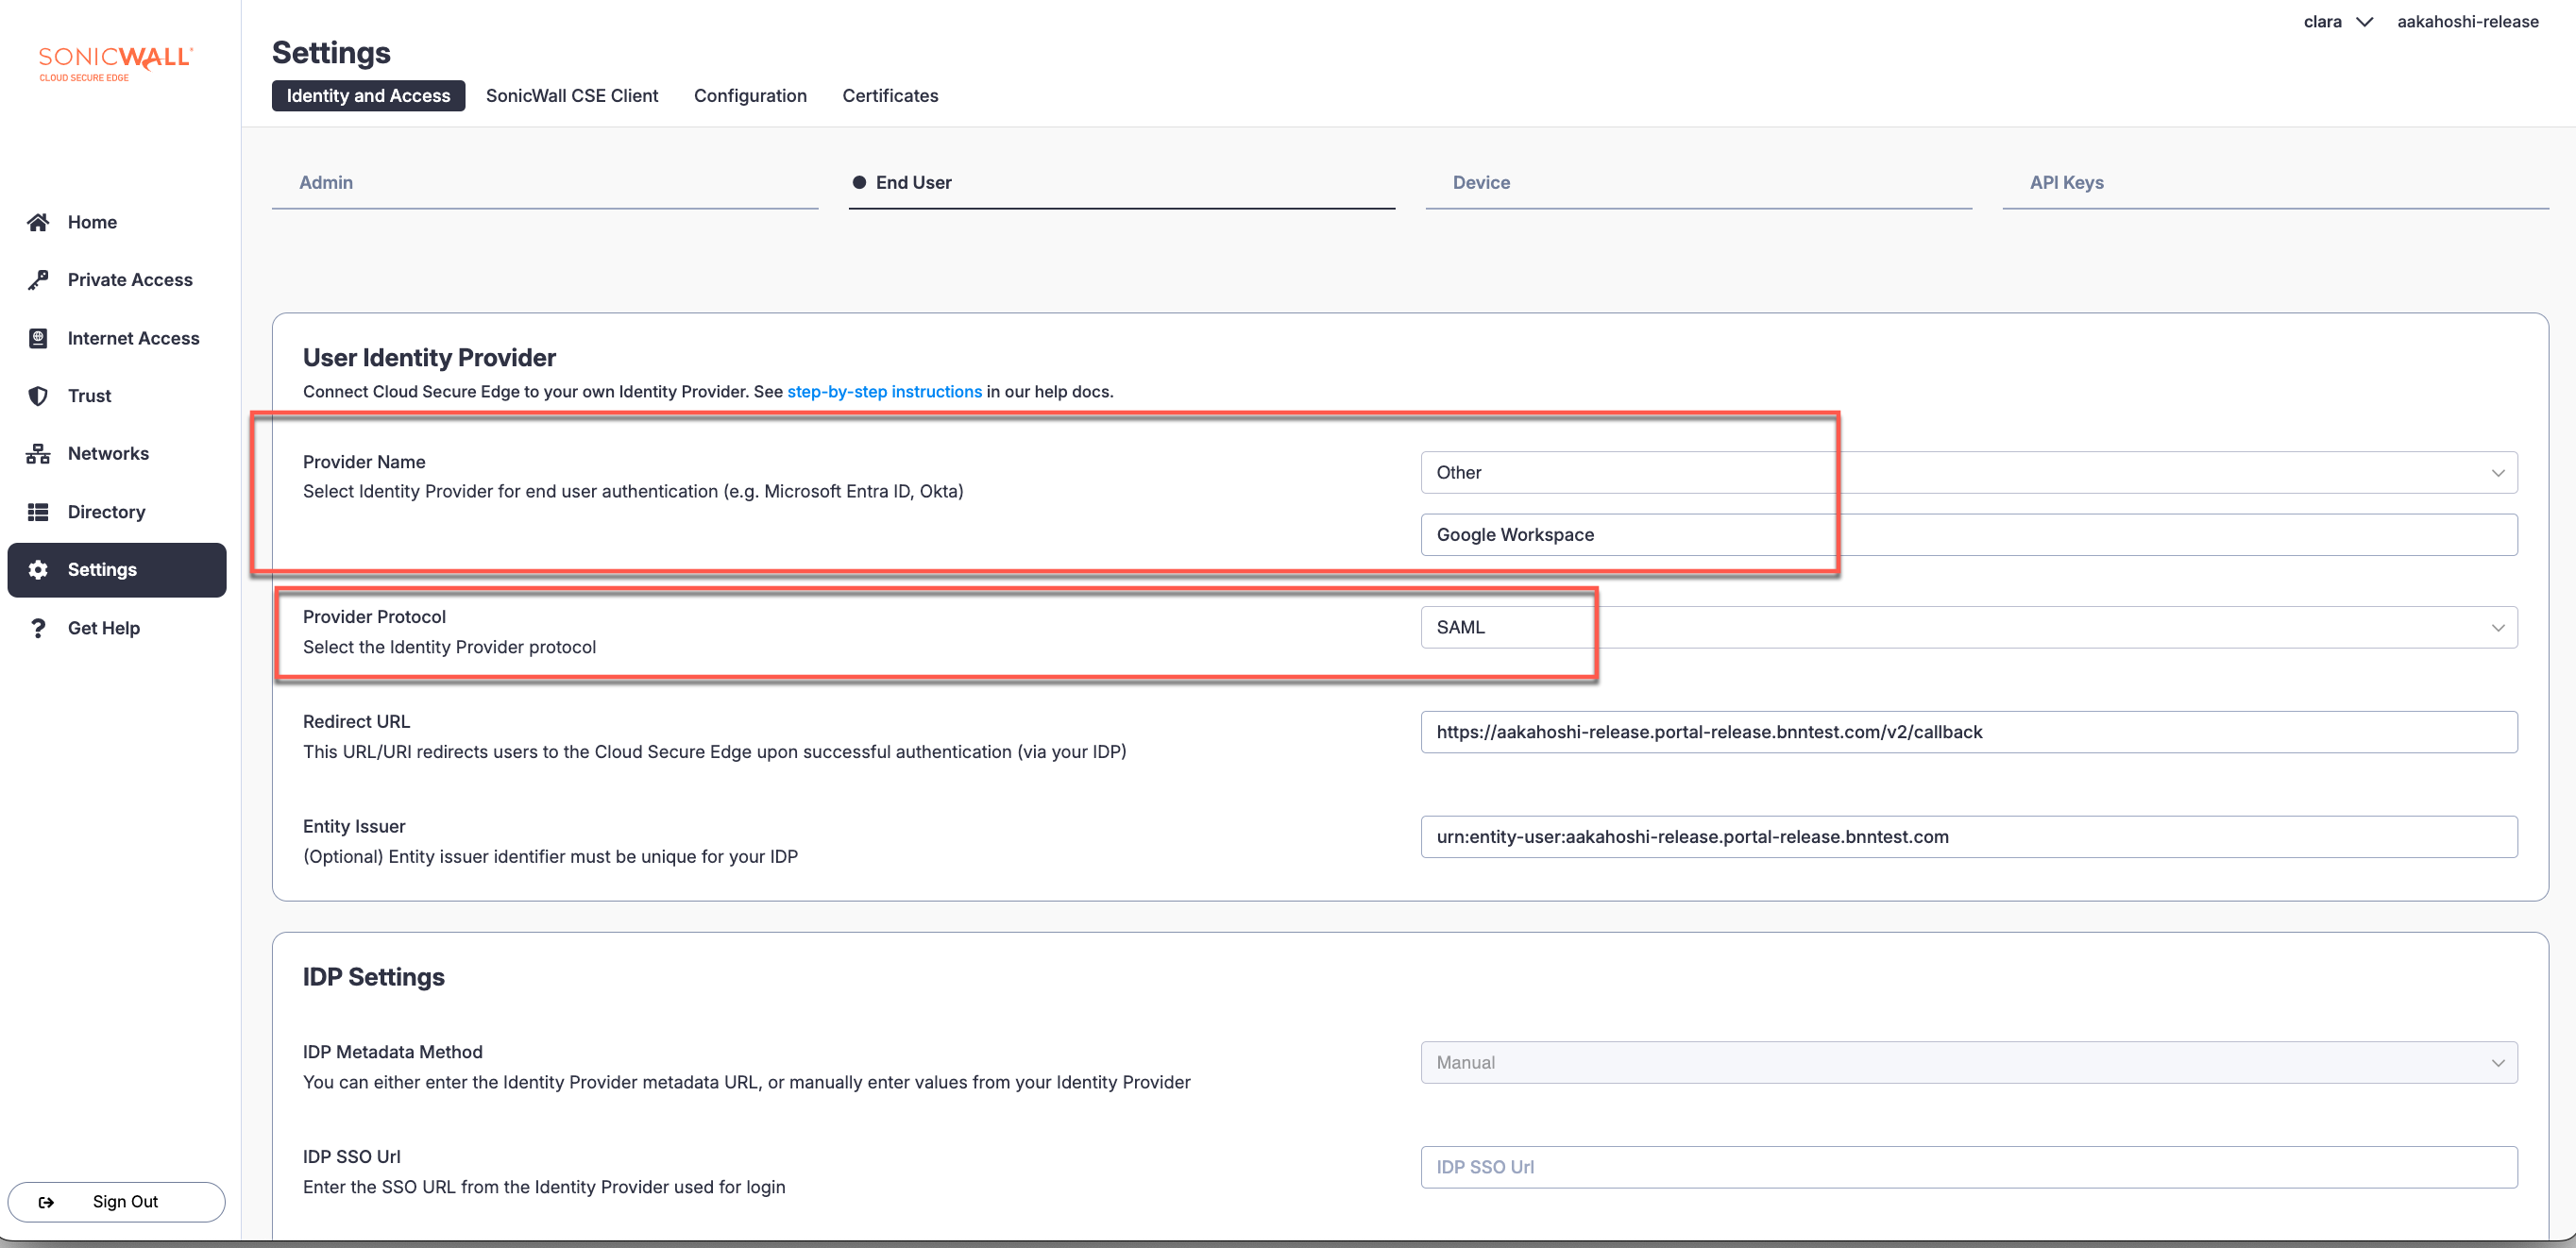Click the Settings page title
The height and width of the screenshot is (1248, 2576).
(x=331, y=53)
